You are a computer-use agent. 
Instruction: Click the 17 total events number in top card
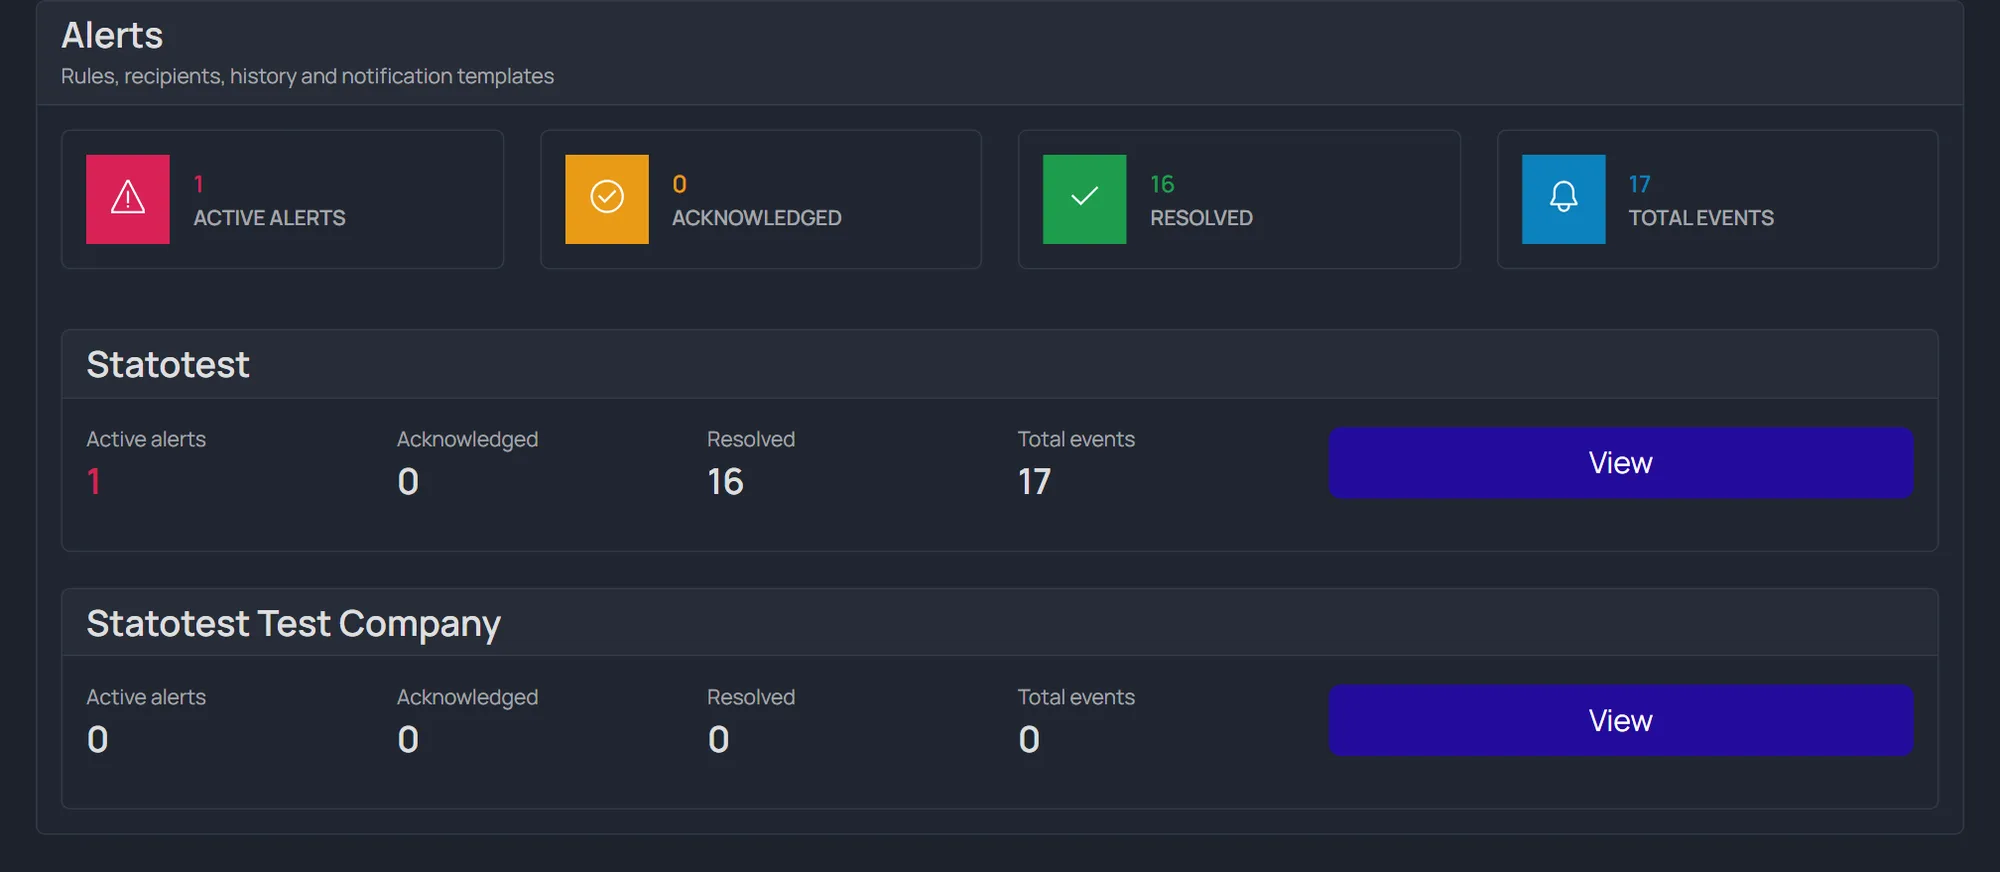[x=1639, y=184]
